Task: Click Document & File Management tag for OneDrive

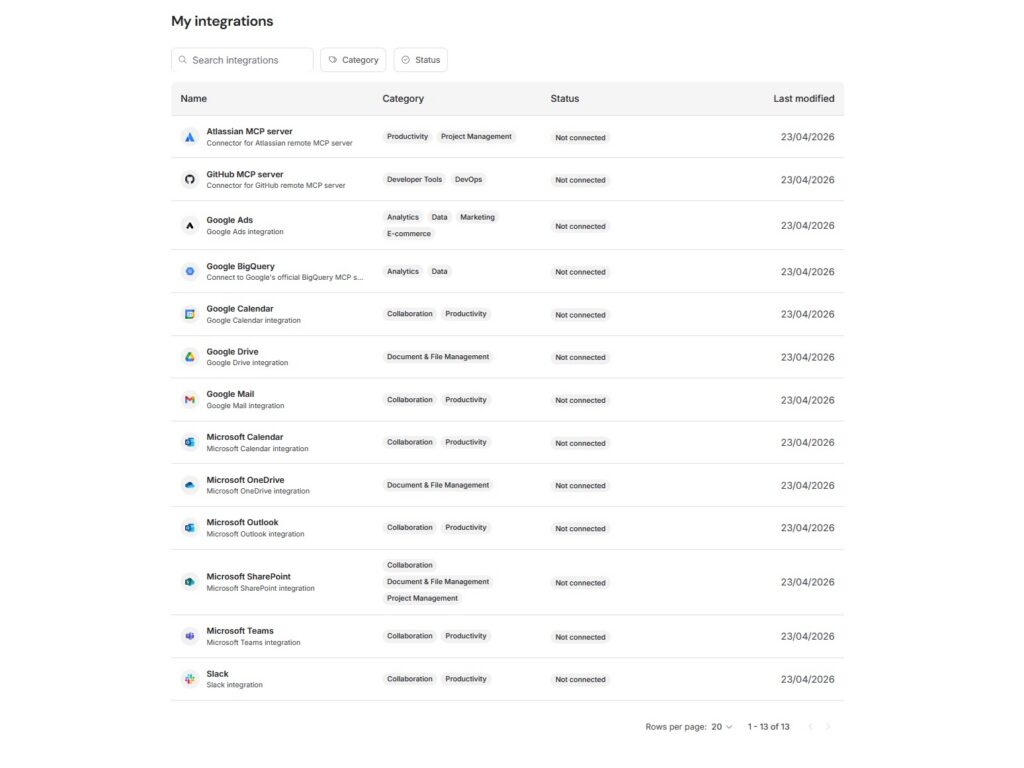Action: coord(438,485)
